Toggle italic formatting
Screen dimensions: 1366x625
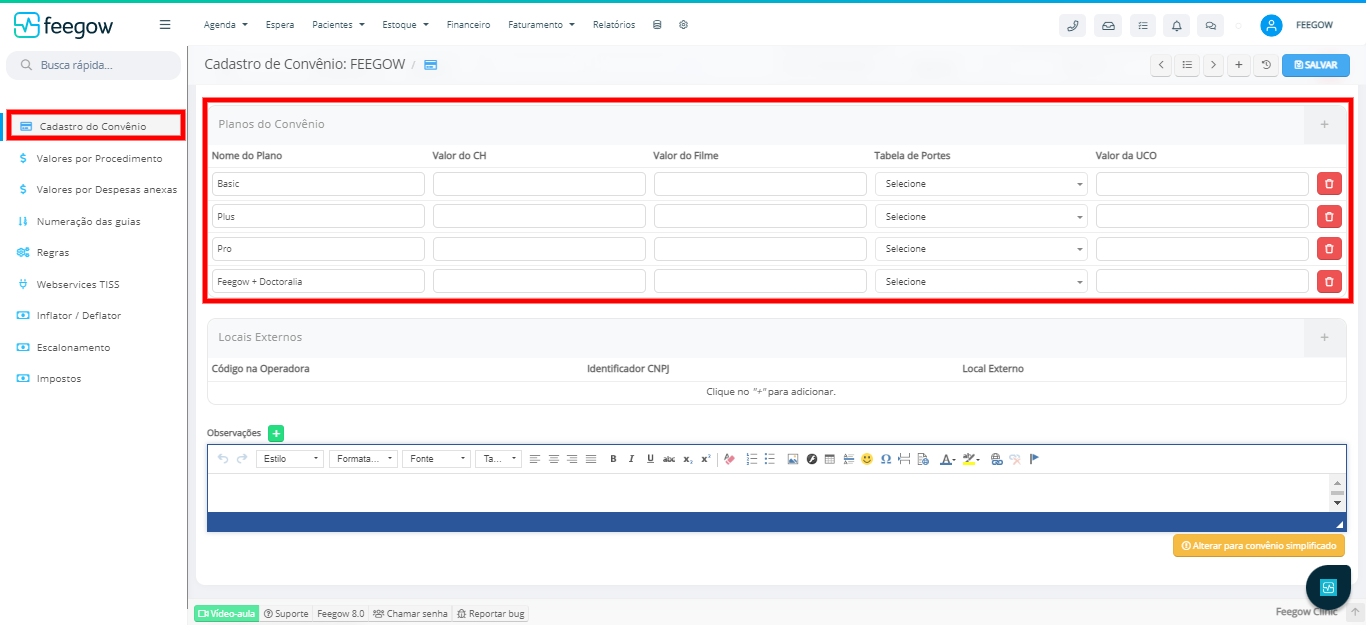click(x=632, y=459)
